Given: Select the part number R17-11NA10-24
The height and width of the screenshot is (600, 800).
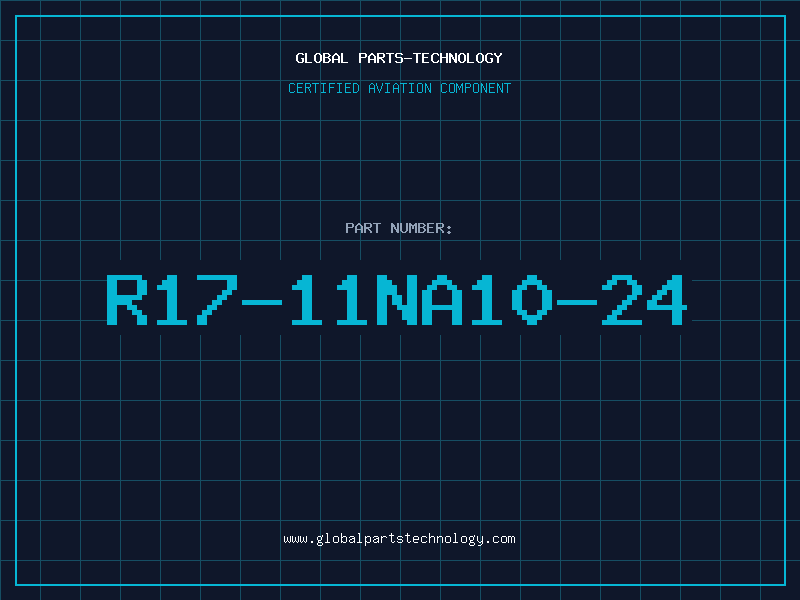Looking at the screenshot, I should tap(397, 300).
